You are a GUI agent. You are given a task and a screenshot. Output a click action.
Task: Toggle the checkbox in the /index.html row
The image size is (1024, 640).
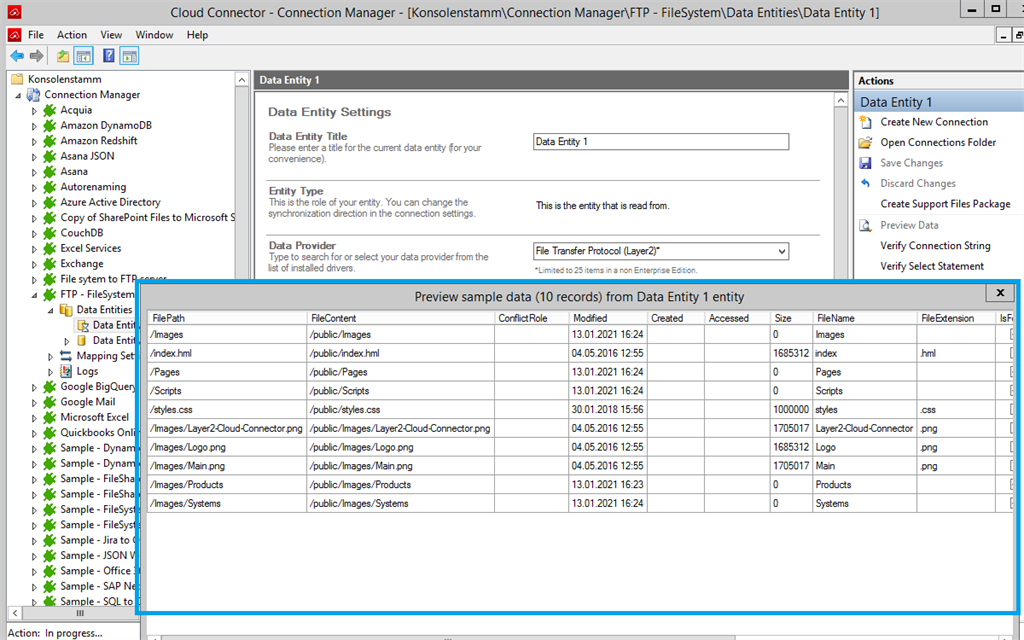pos(1010,354)
